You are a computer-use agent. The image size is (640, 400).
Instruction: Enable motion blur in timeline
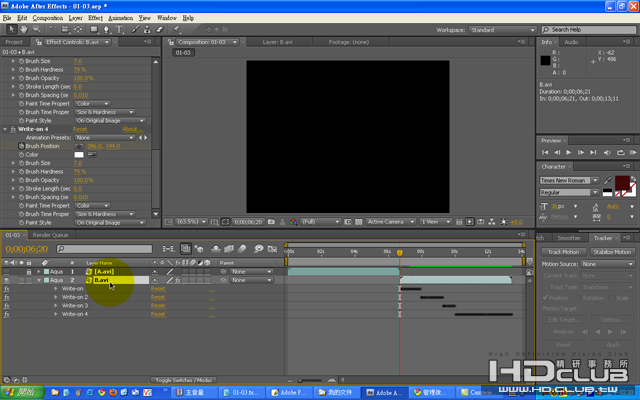click(242, 249)
